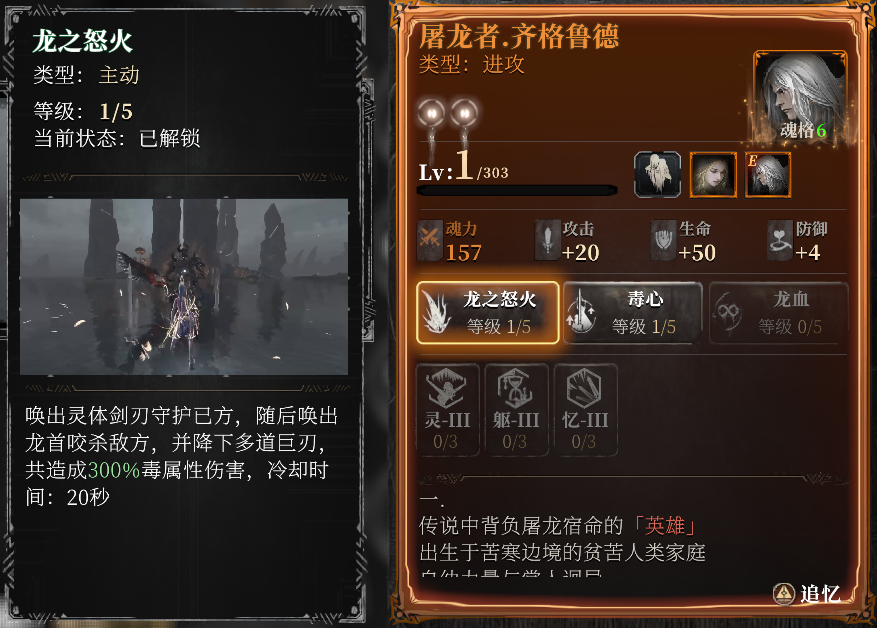Select the blonde woman portrait thumbnail
877x628 pixels.
point(713,174)
